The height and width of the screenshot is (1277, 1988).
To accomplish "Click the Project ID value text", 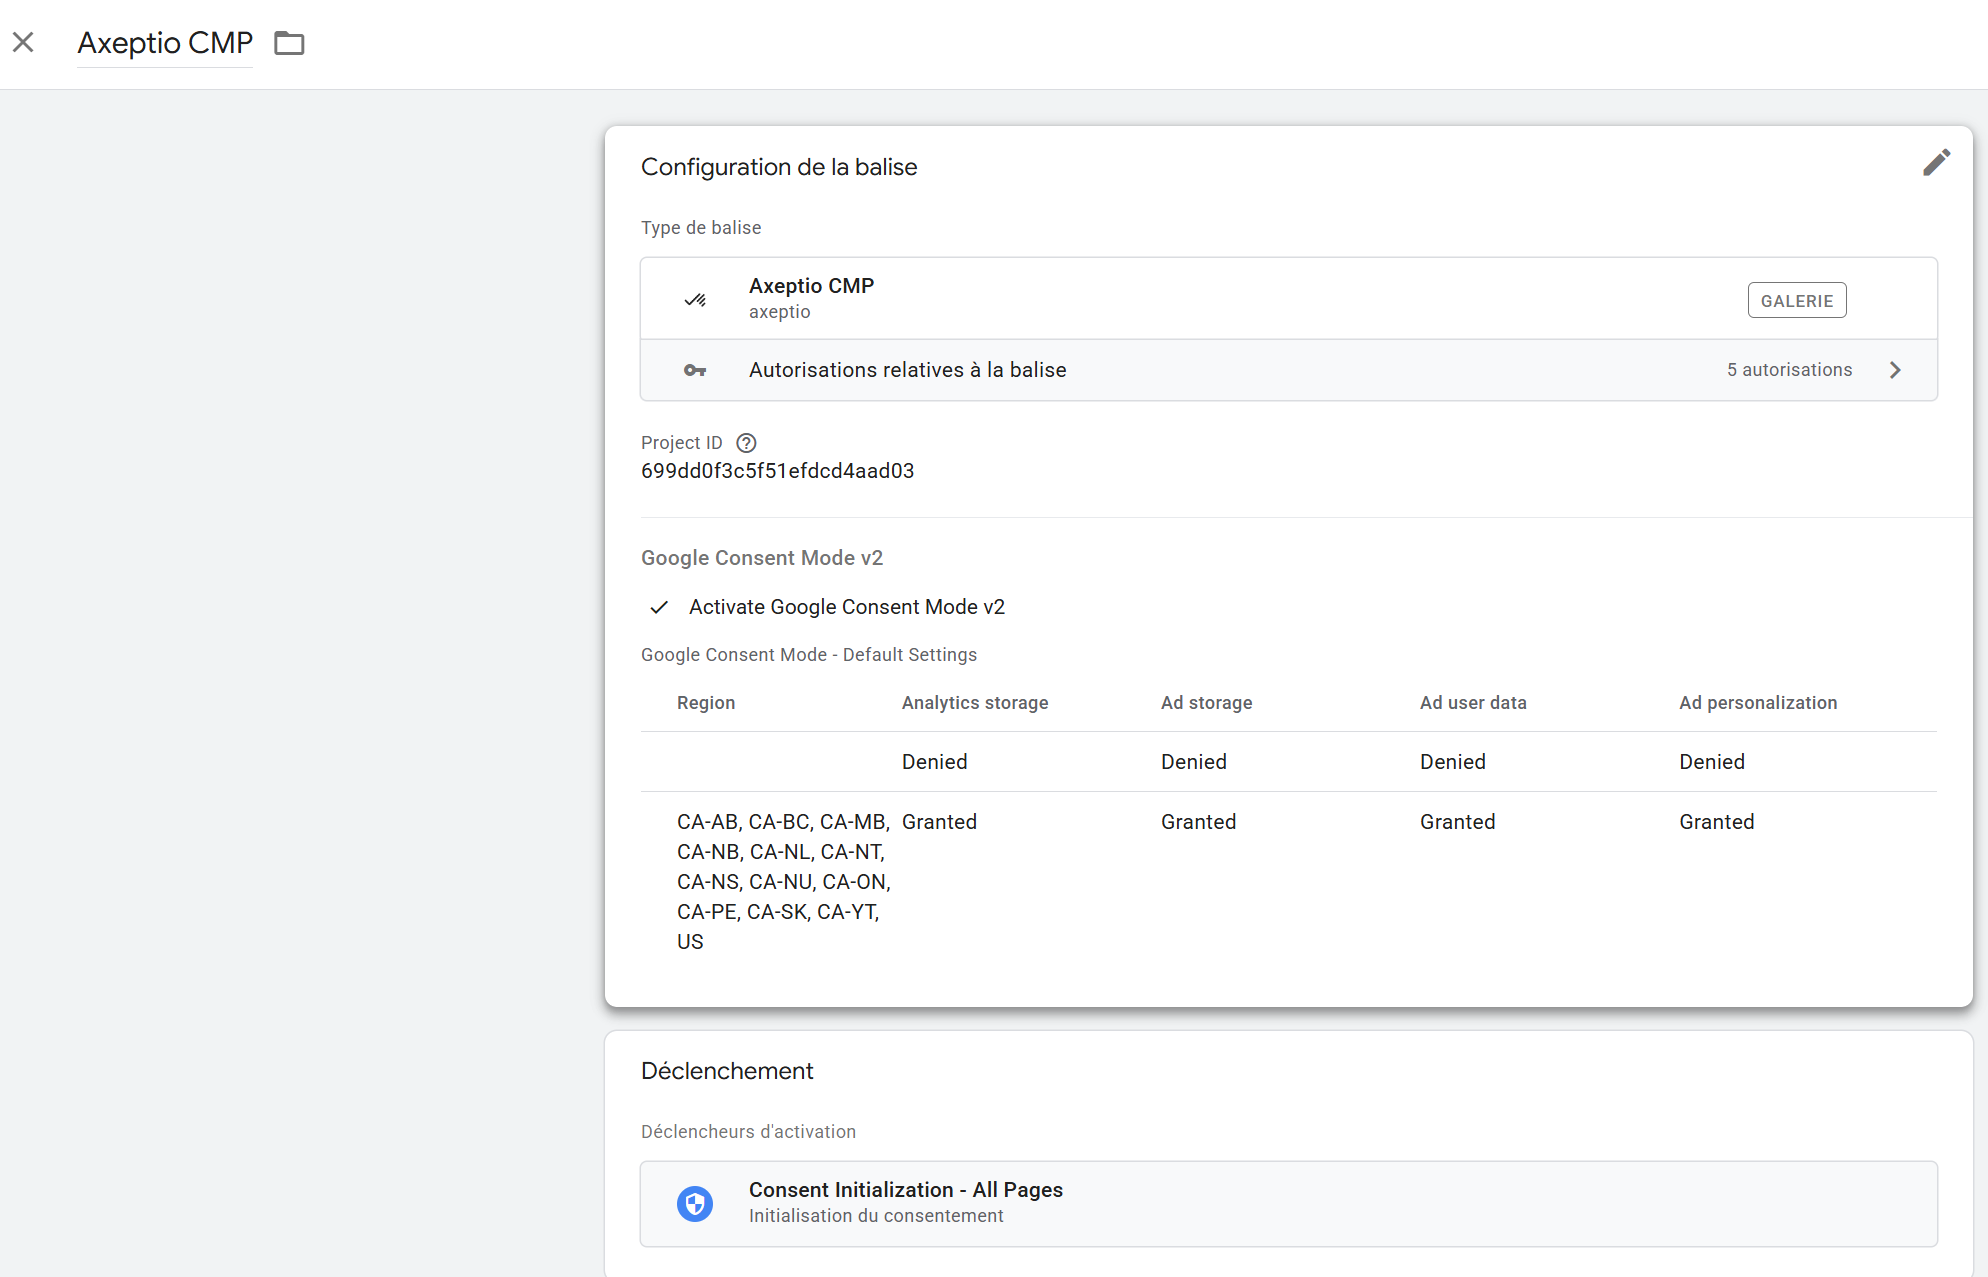I will click(x=777, y=471).
